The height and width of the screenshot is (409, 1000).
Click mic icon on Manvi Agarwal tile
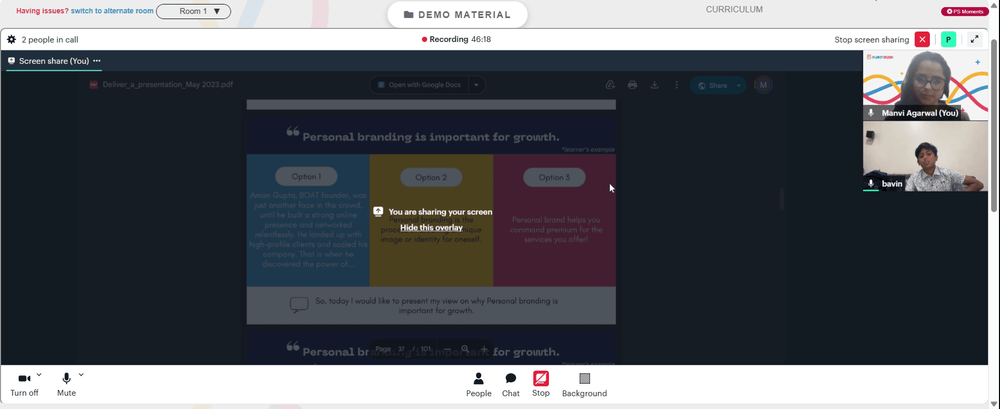click(871, 113)
